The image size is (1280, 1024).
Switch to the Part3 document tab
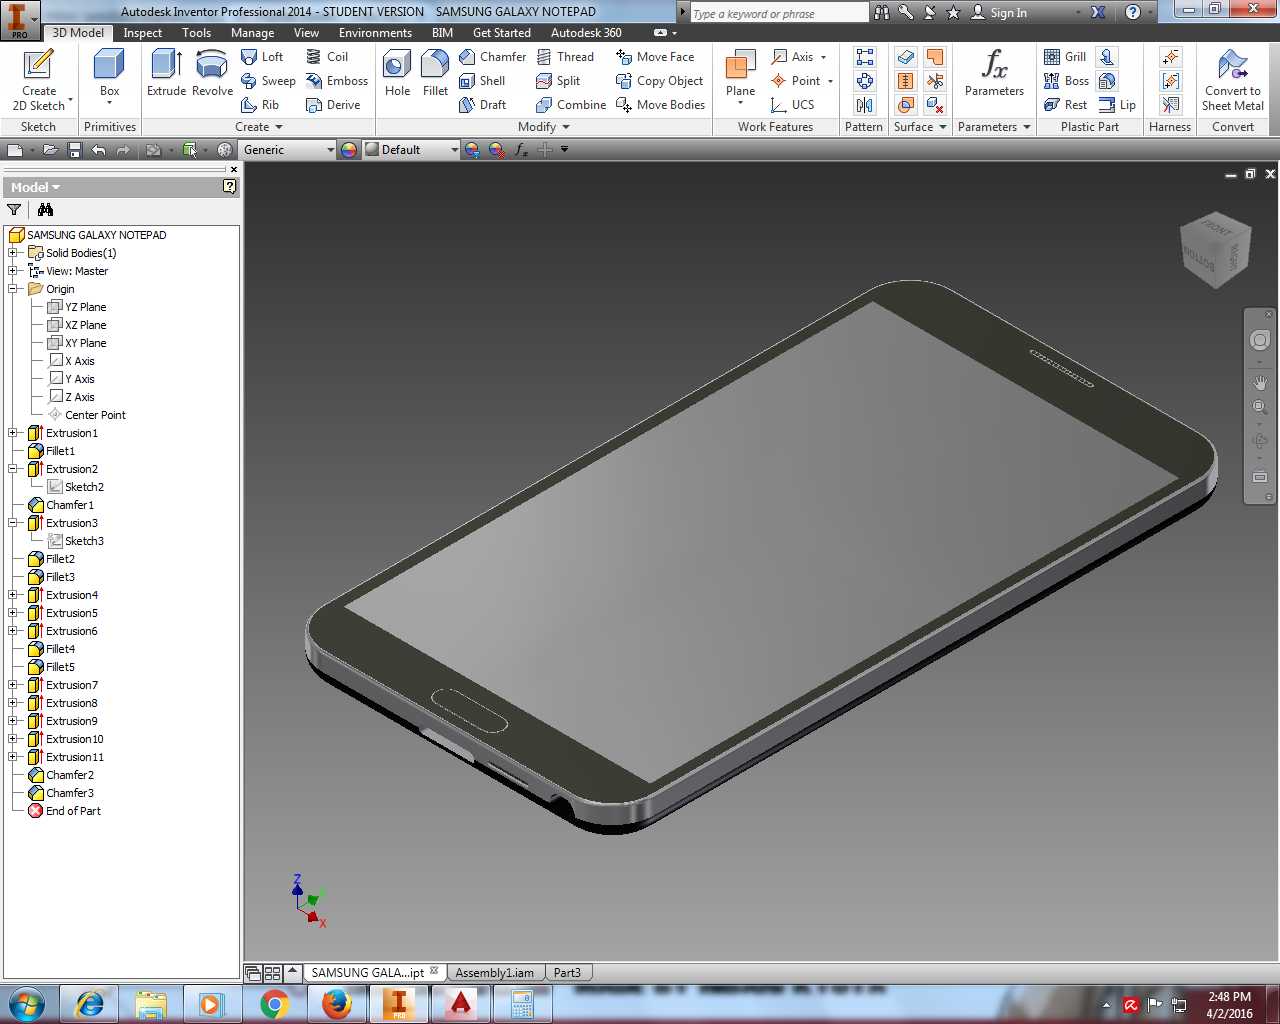point(567,973)
